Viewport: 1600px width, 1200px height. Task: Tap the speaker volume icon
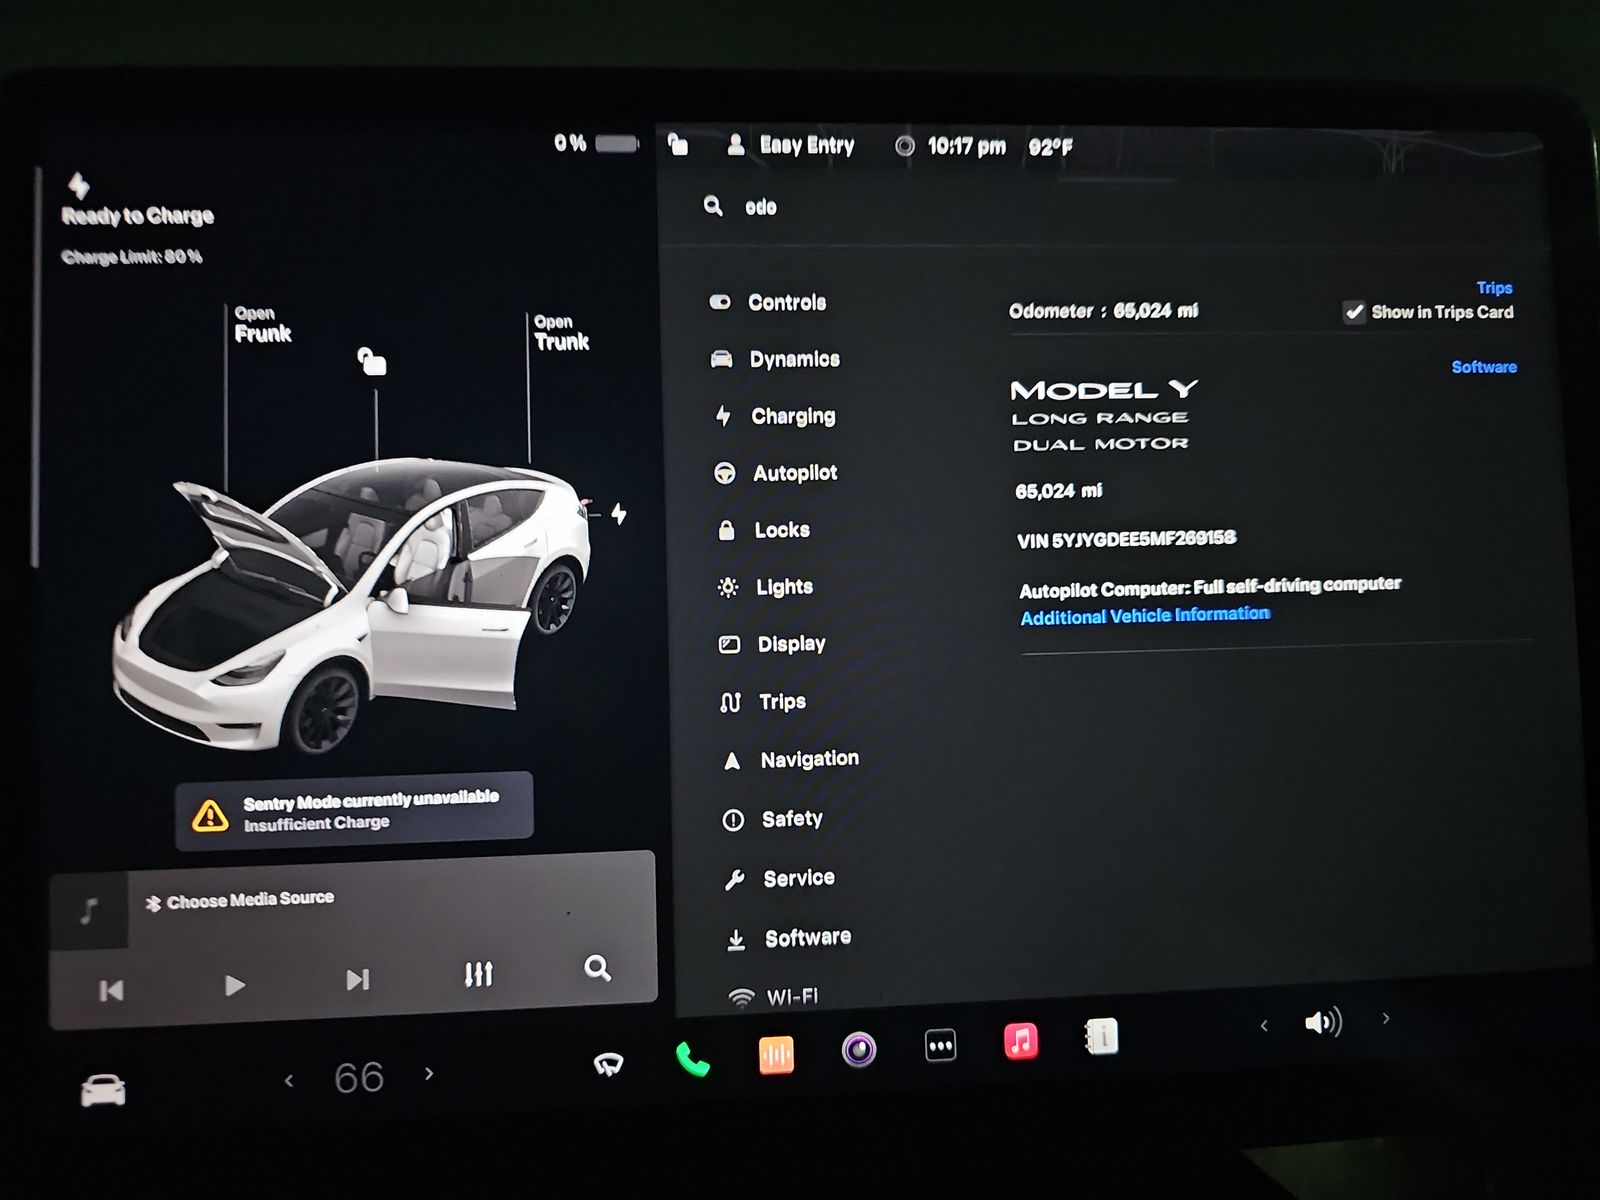[1323, 1022]
